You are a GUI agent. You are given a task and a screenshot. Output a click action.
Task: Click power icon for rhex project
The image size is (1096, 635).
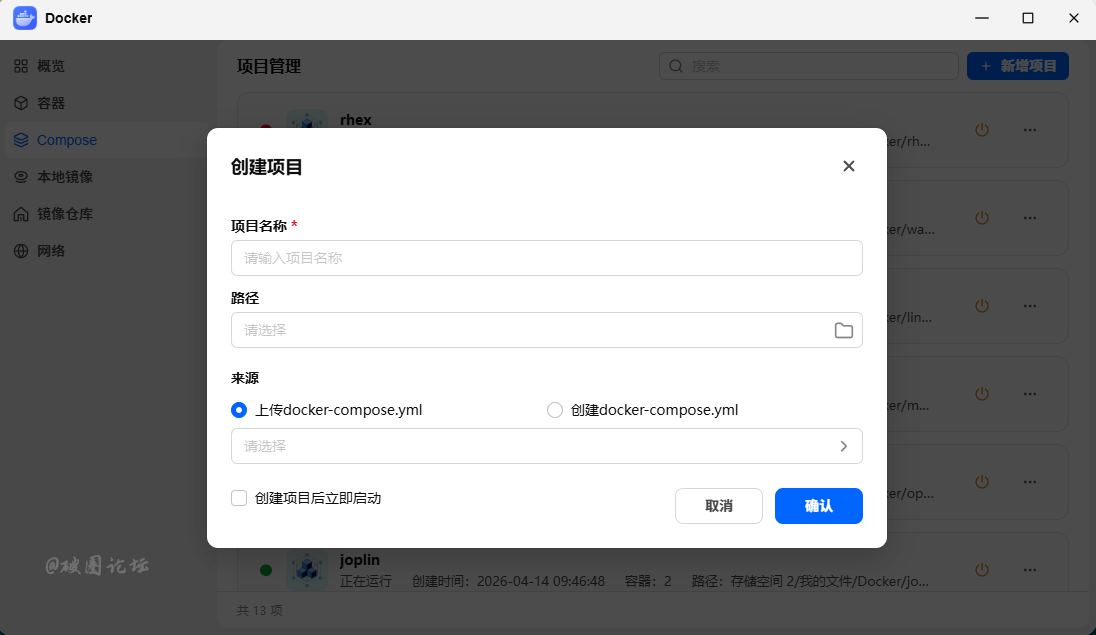click(982, 130)
